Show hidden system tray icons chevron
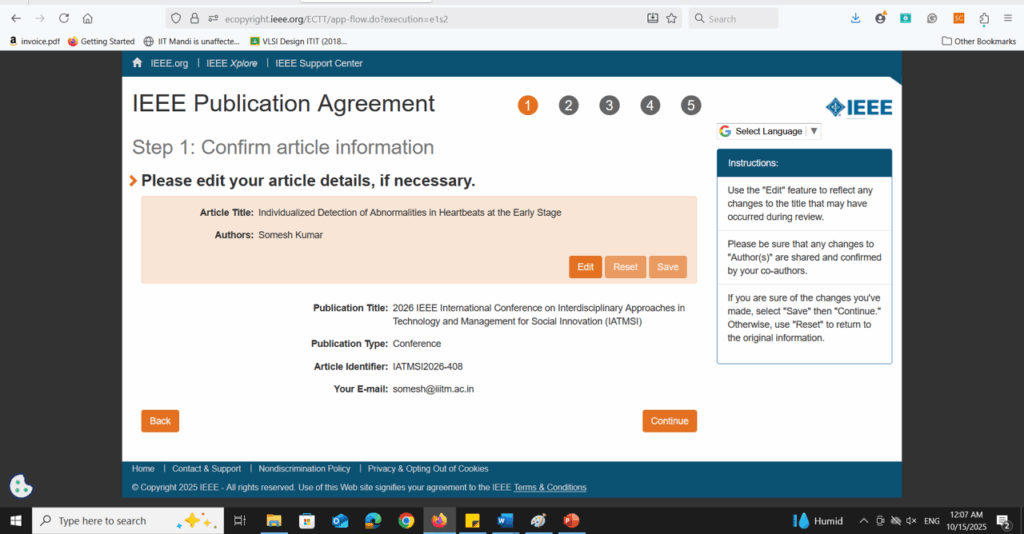 (862, 521)
